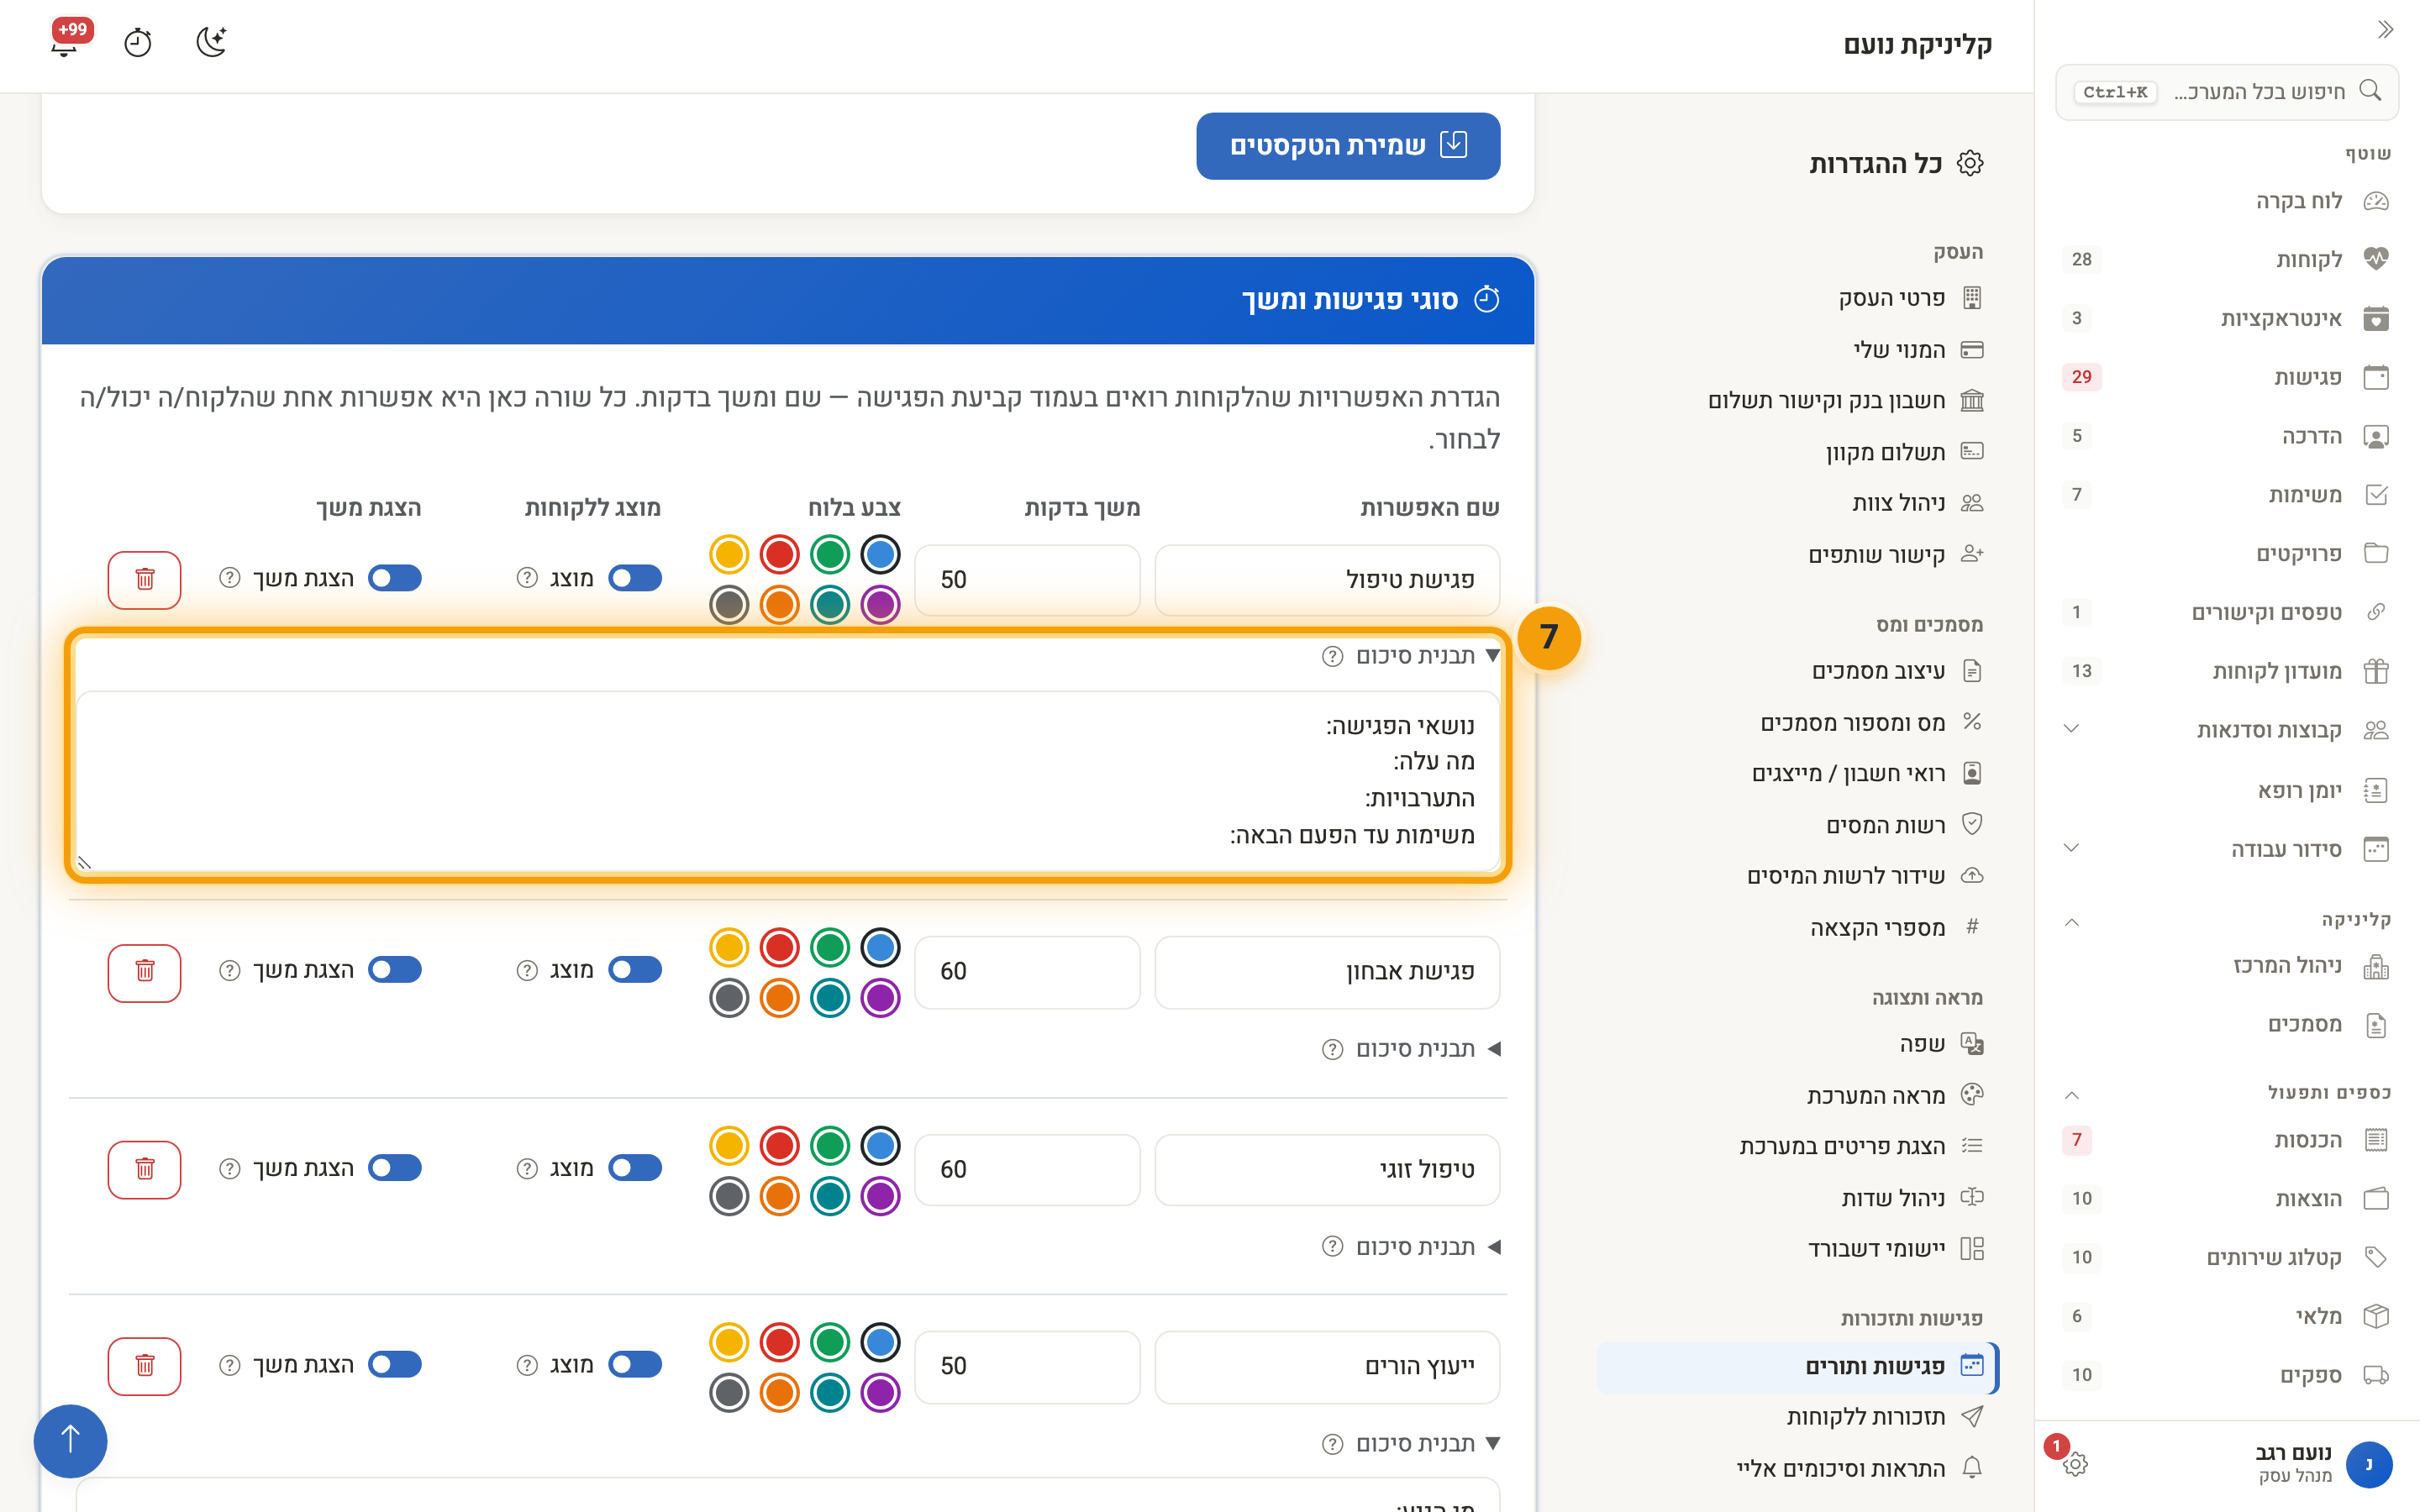Delete the ייעוץ הורים row
This screenshot has height=1512, width=2420.
click(145, 1365)
